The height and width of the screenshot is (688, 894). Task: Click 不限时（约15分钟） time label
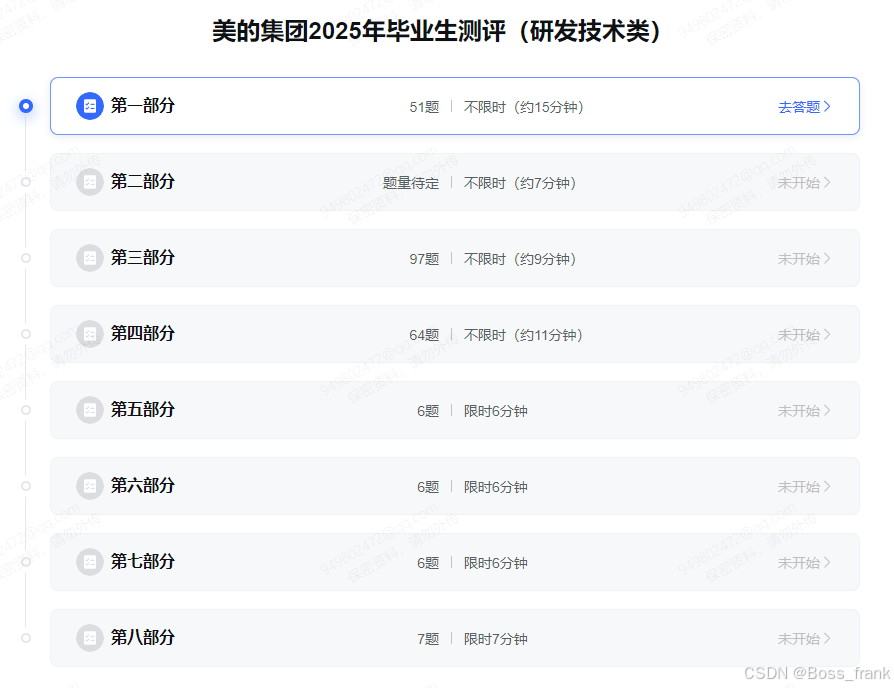point(523,107)
